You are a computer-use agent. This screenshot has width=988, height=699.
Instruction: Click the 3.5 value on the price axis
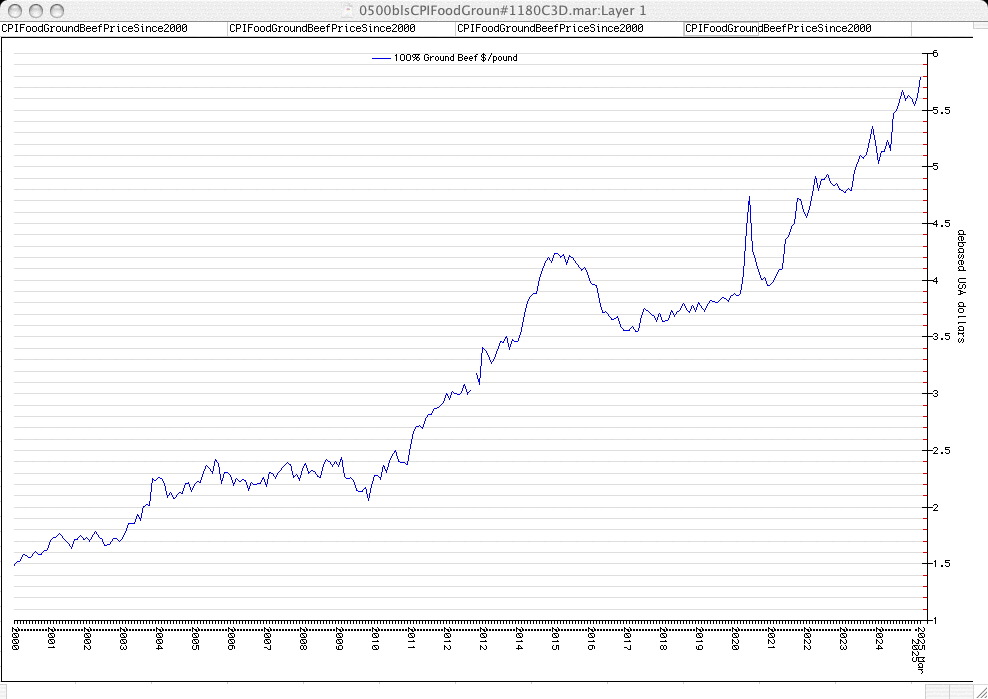941,337
